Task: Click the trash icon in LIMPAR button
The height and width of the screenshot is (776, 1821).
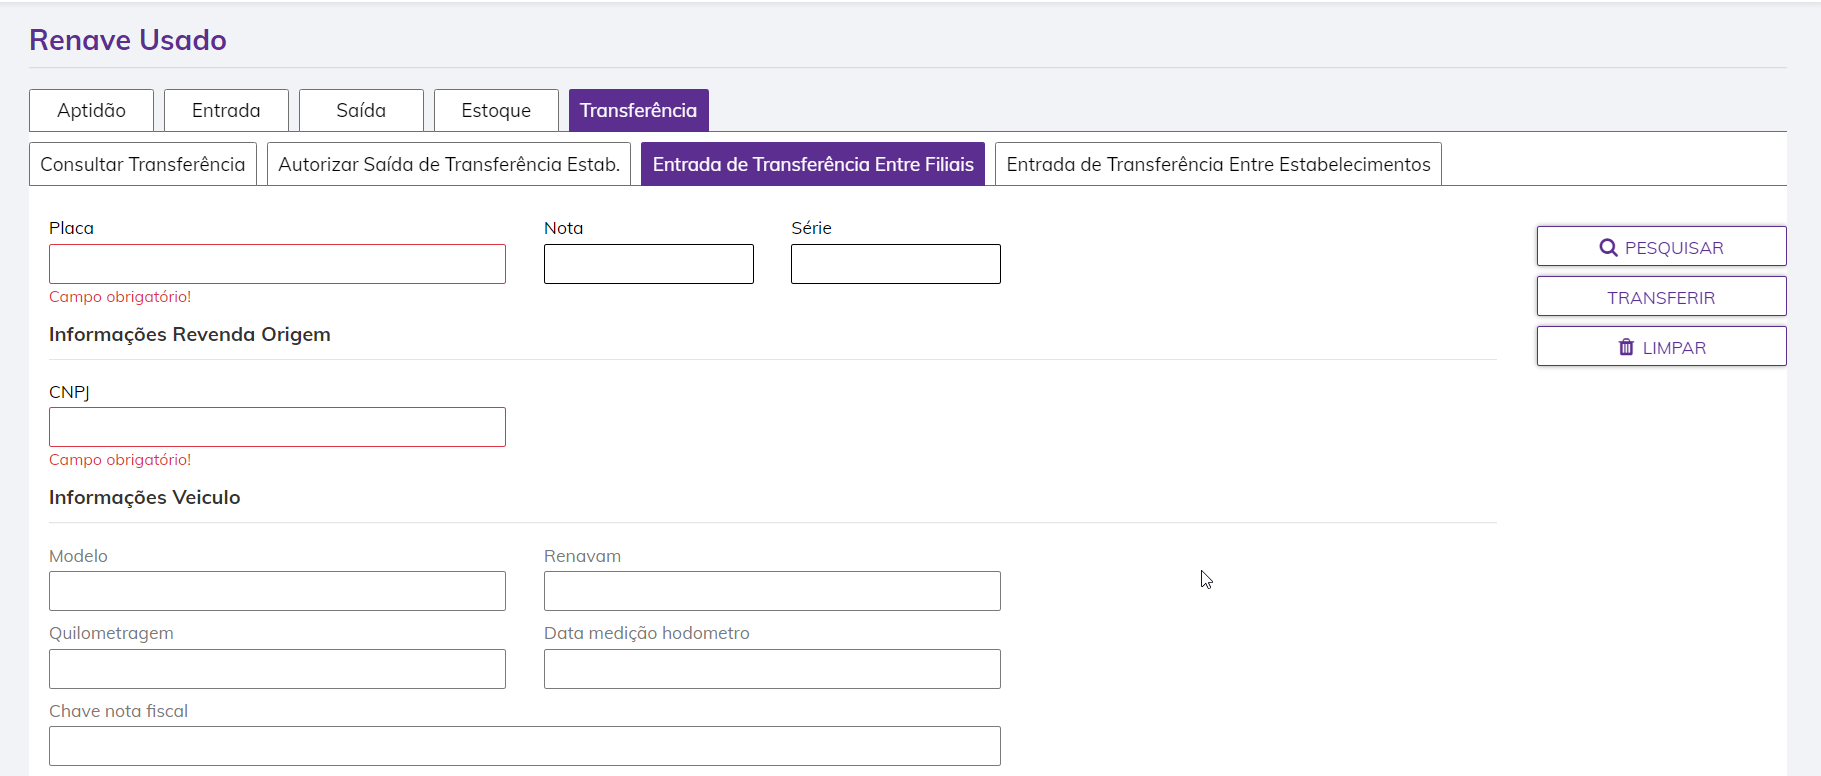Action: point(1626,347)
